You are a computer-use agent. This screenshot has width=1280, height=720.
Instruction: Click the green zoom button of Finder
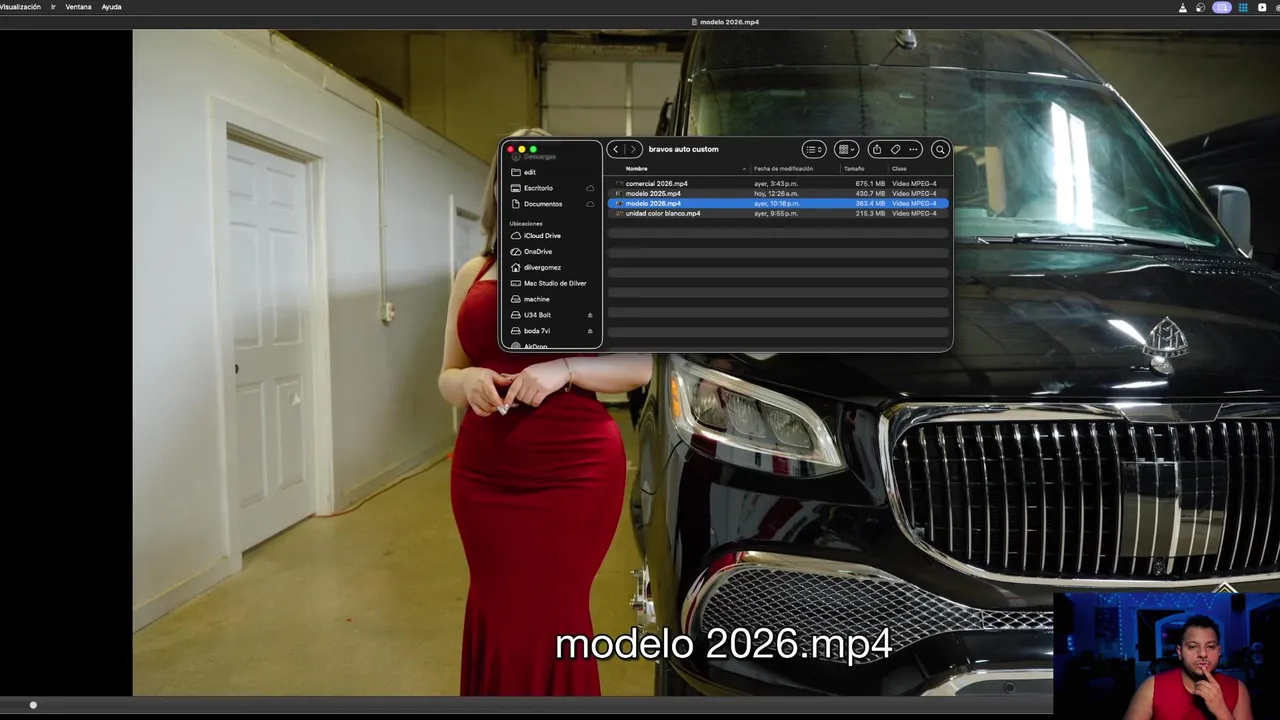pos(533,149)
